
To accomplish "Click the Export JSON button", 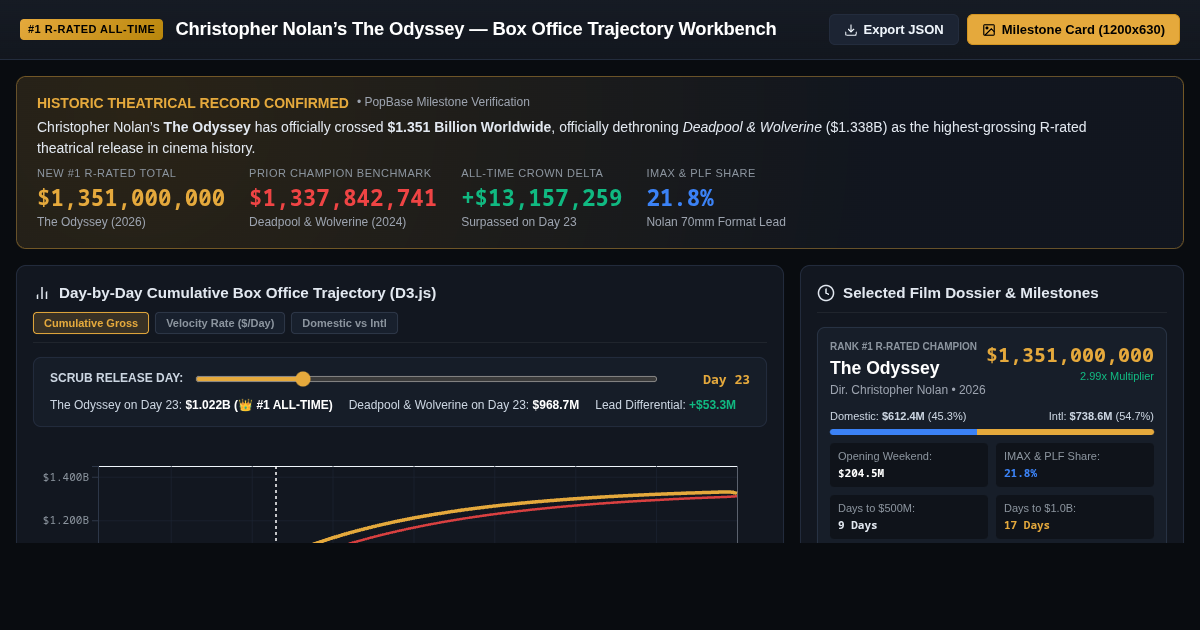I will [x=893, y=29].
